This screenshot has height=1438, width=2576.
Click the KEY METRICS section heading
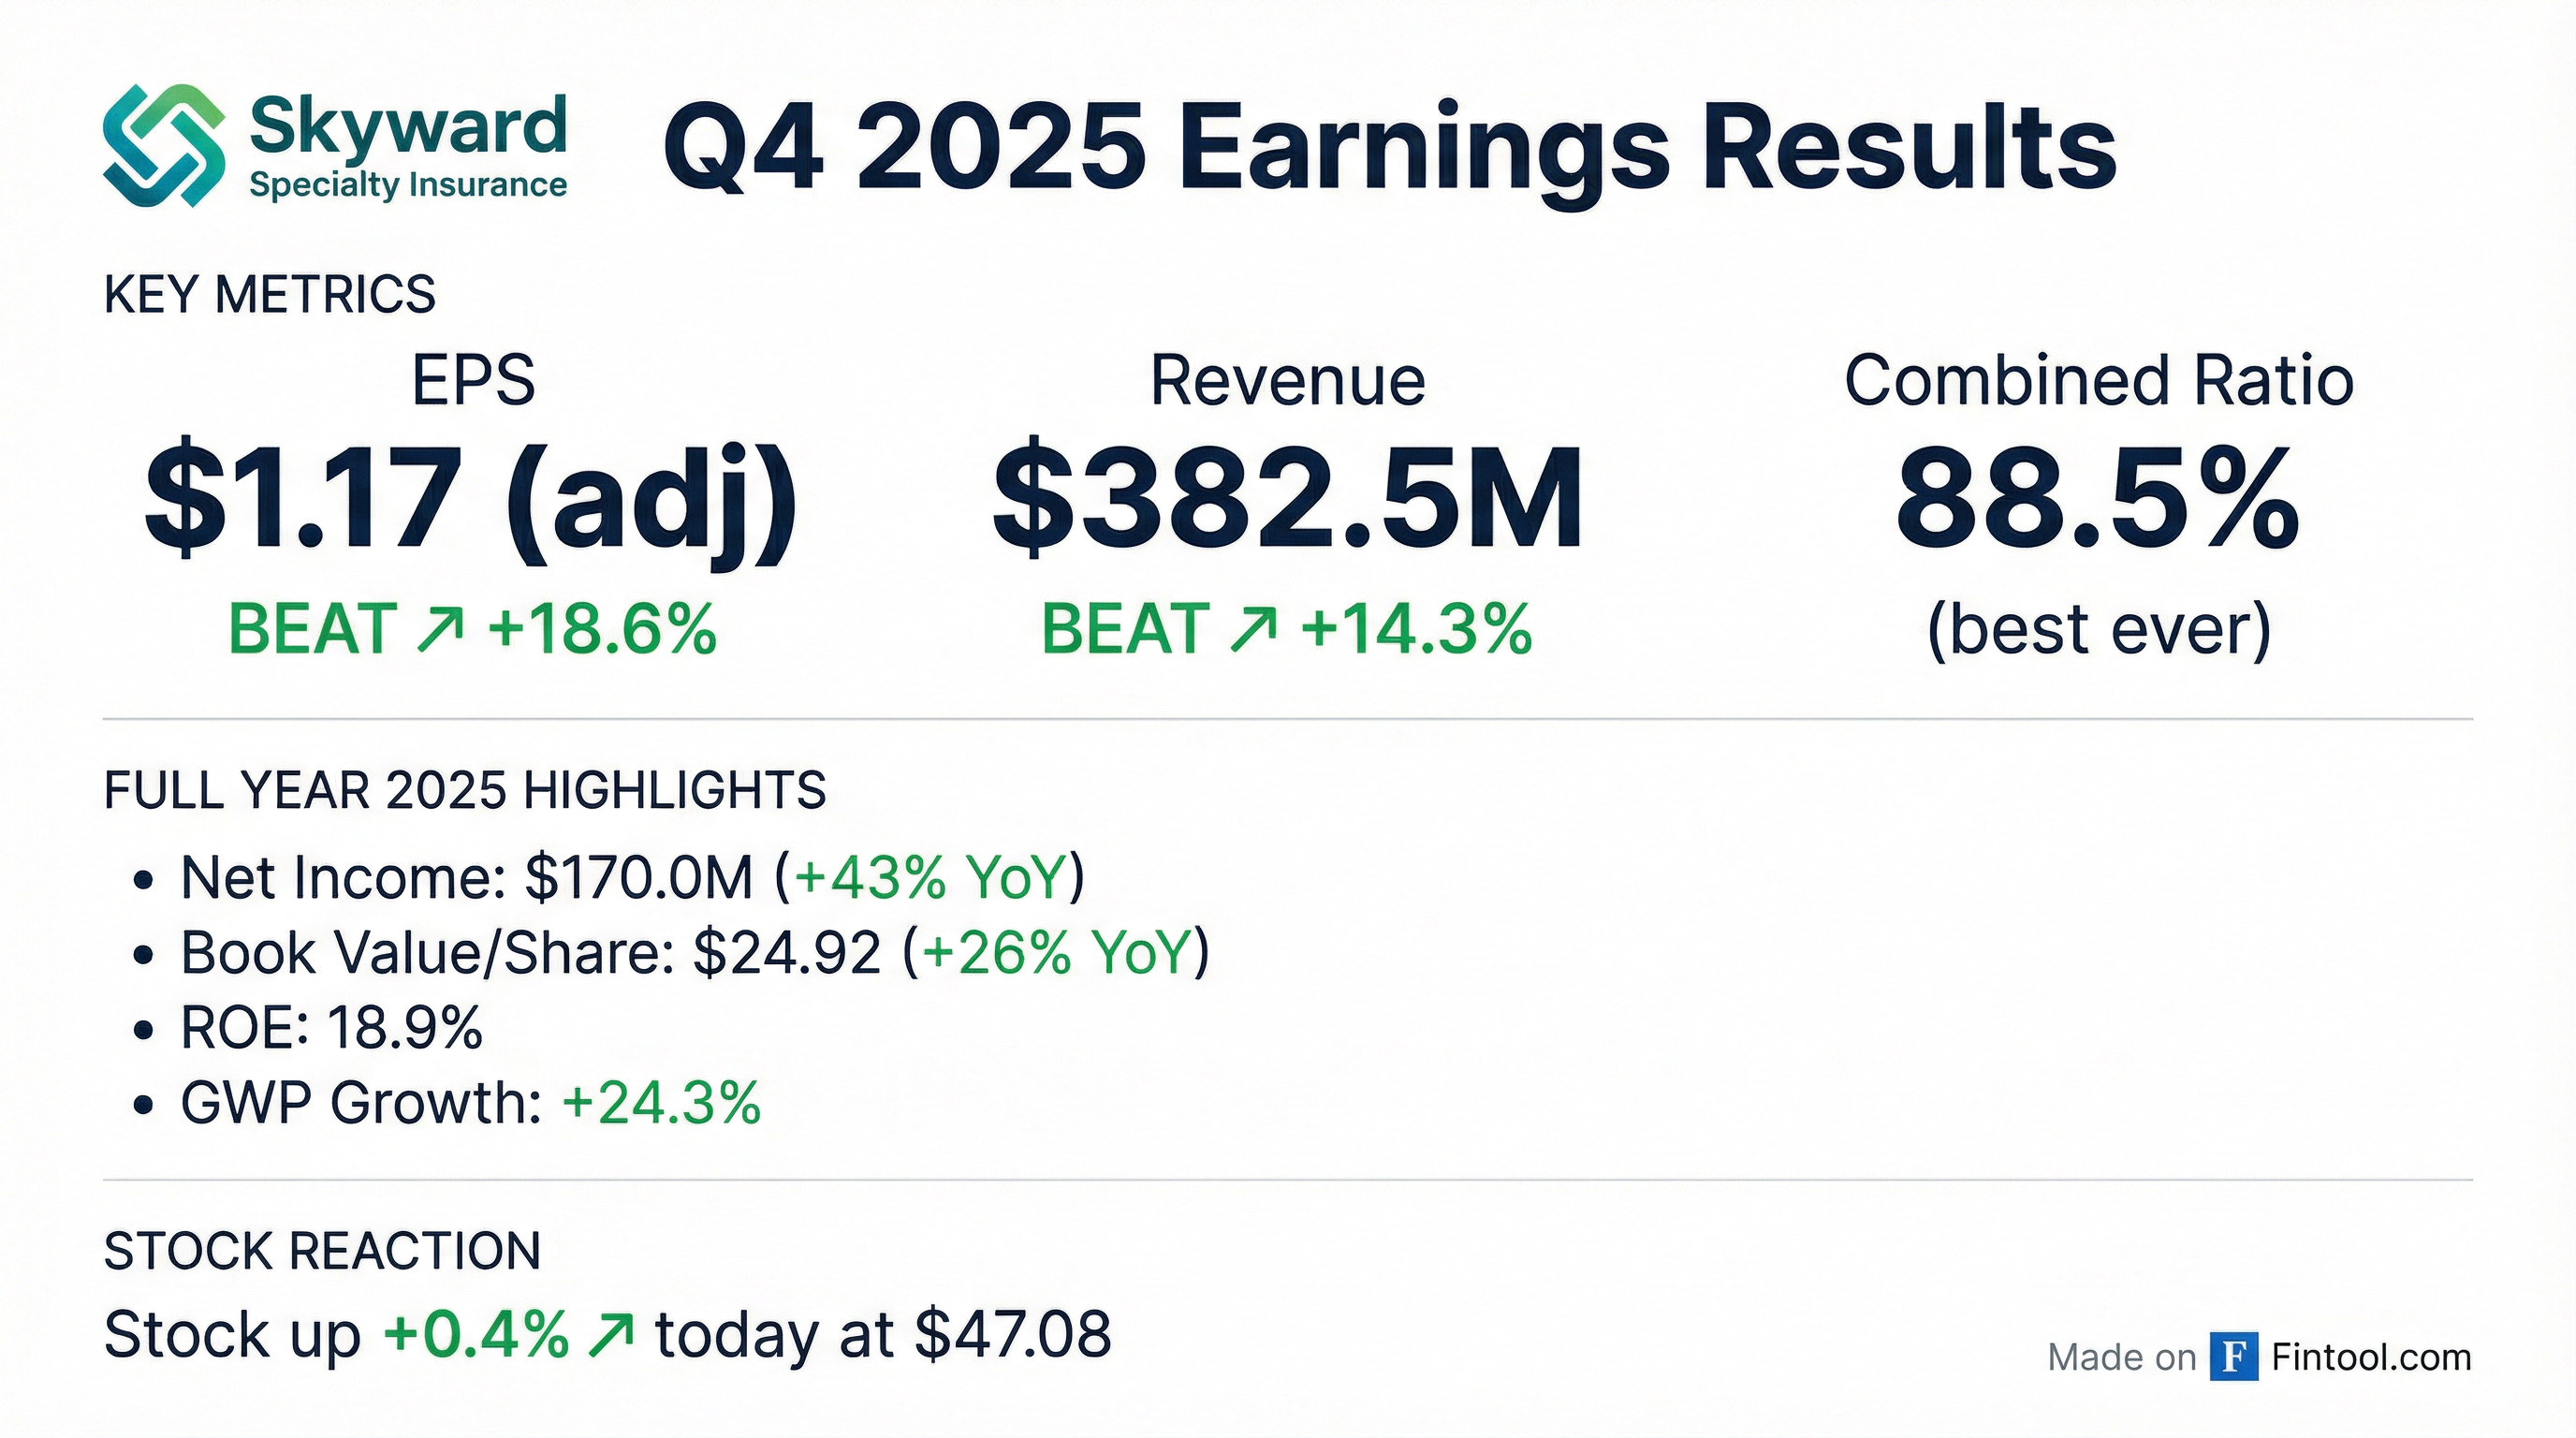(x=270, y=295)
